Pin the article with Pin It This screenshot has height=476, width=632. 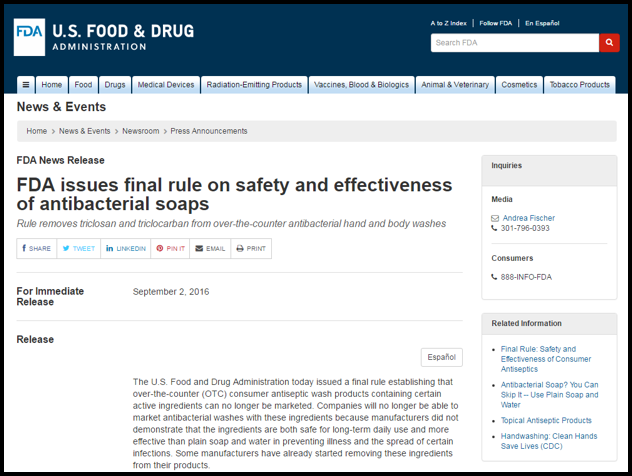(x=171, y=248)
